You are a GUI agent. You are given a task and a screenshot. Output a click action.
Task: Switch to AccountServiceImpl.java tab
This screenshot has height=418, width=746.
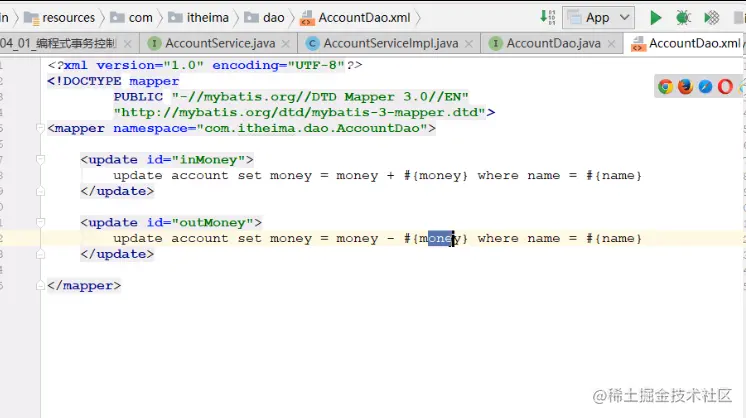coord(391,43)
